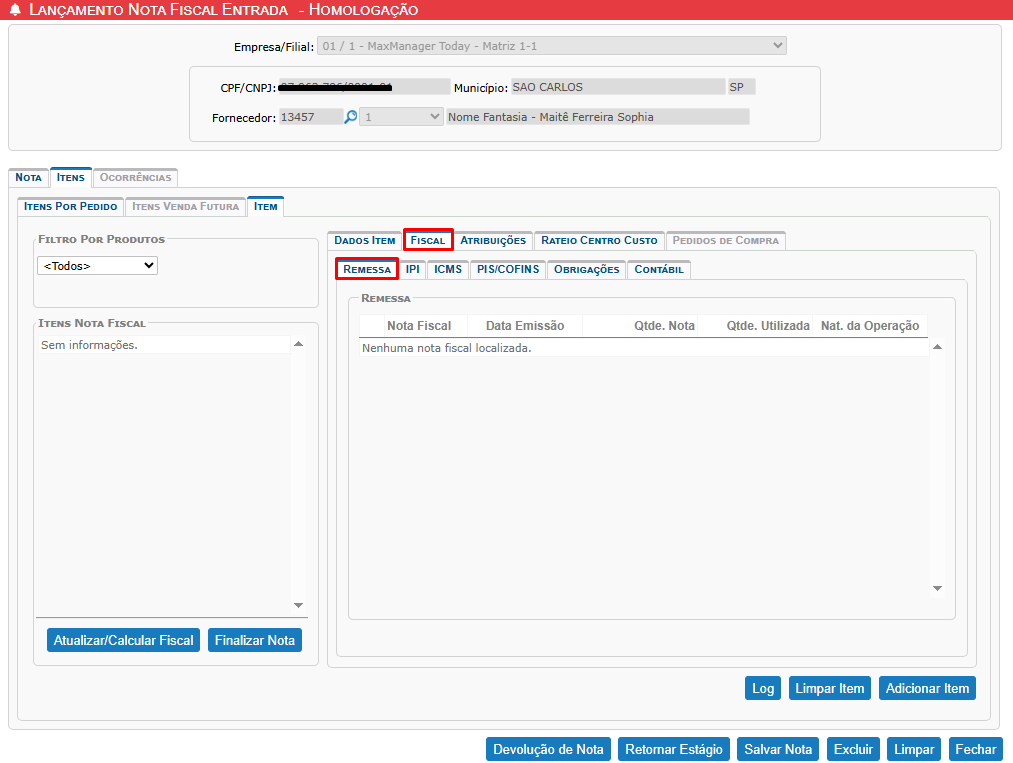Select the PIS/COFINS tab
Viewport: 1013px width, 763px height.
click(x=508, y=270)
